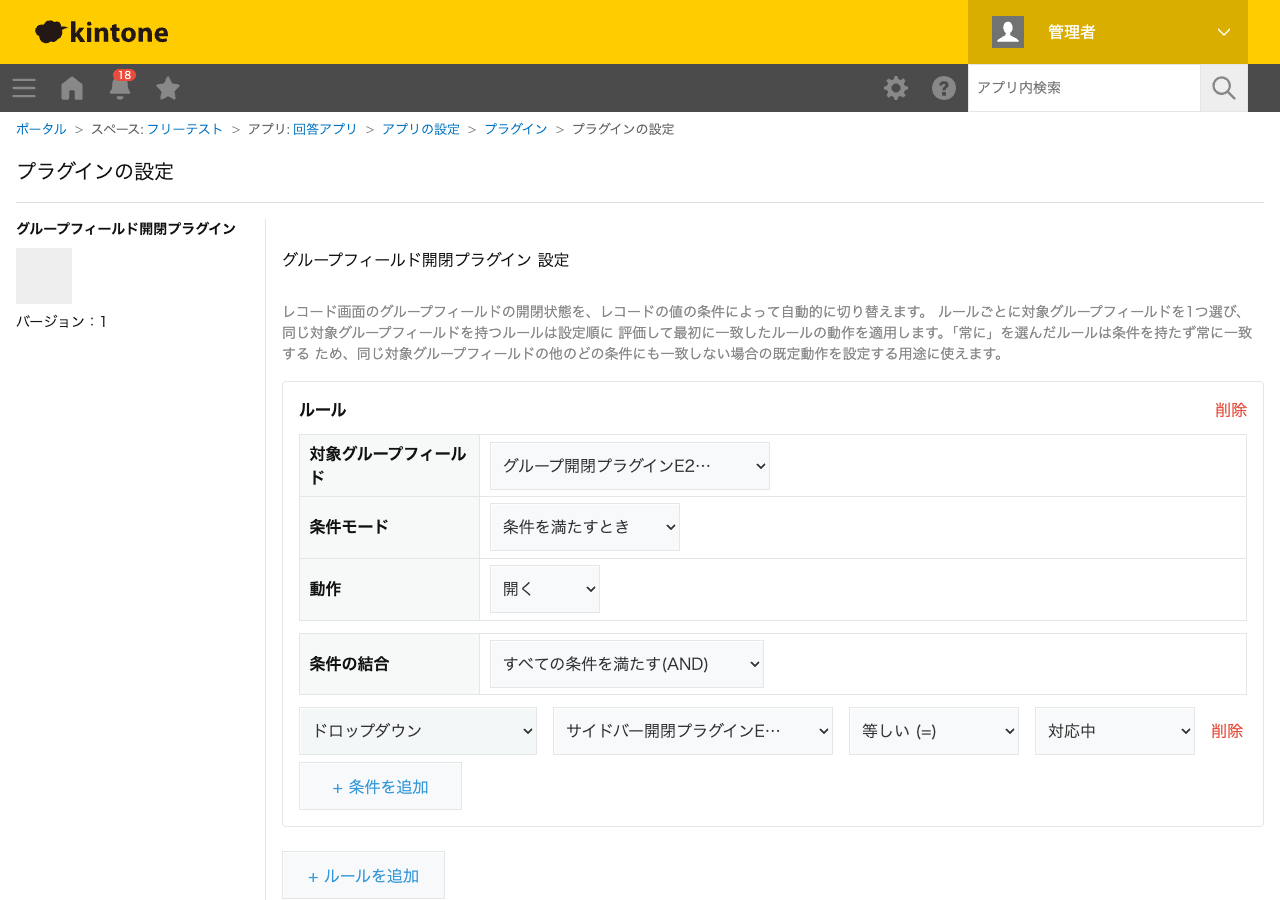Delete the rule with 削除 link
1280x900 pixels.
pos(1231,410)
